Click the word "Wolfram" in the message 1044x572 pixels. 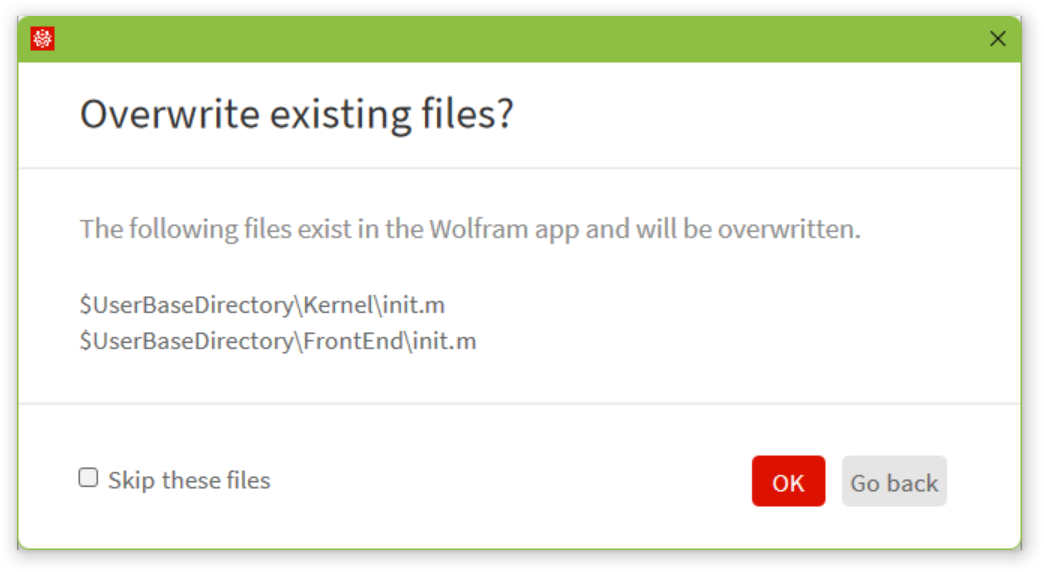click(x=475, y=229)
